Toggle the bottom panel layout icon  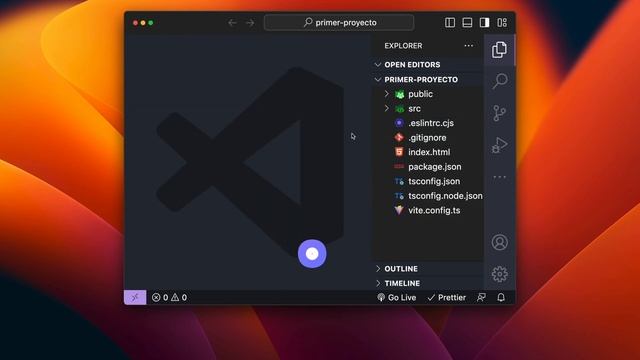click(467, 22)
